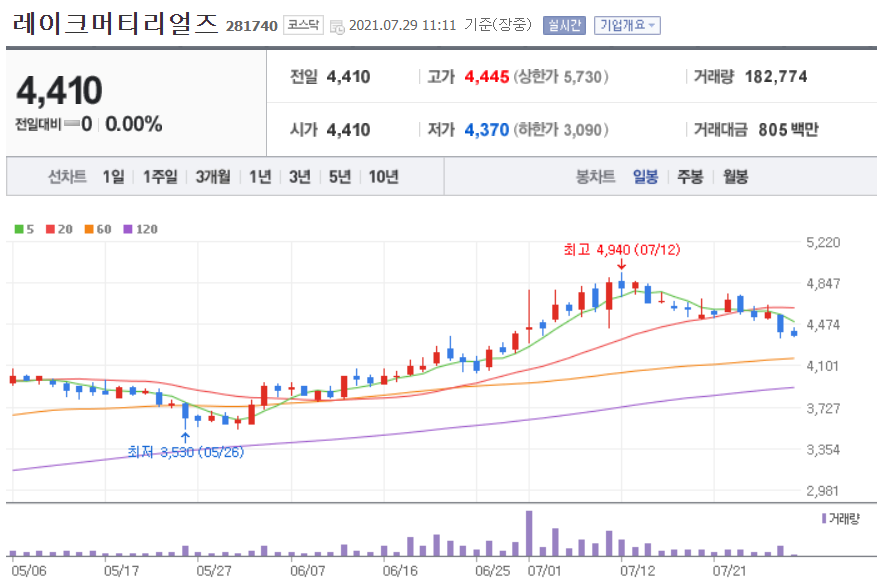
Task: Click the calendar icon before the date
Action: point(337,26)
